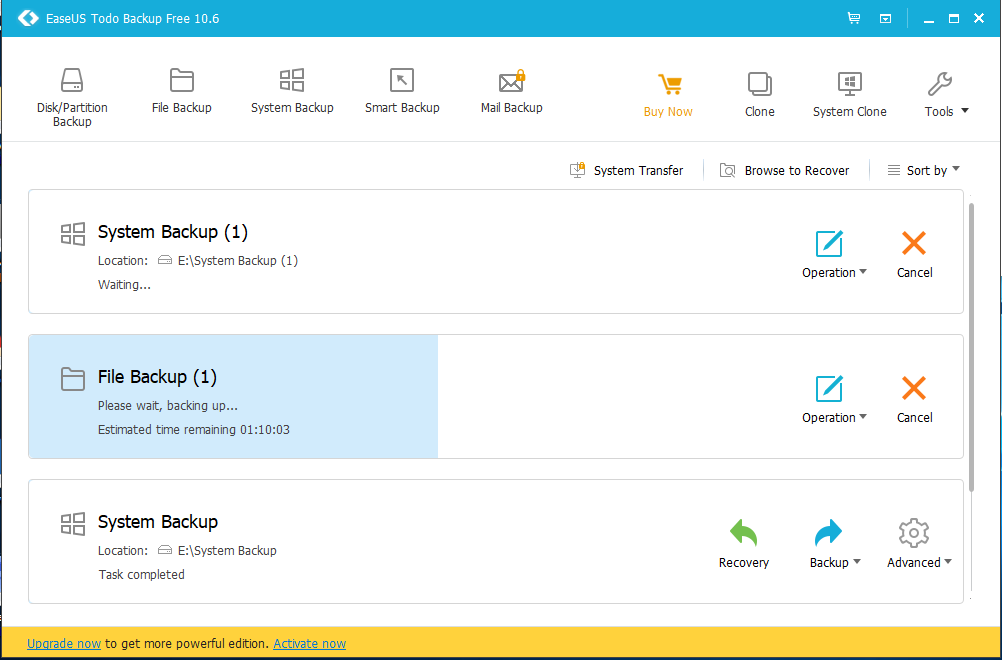Start a new File Backup
This screenshot has height=660, width=1002.
click(181, 91)
